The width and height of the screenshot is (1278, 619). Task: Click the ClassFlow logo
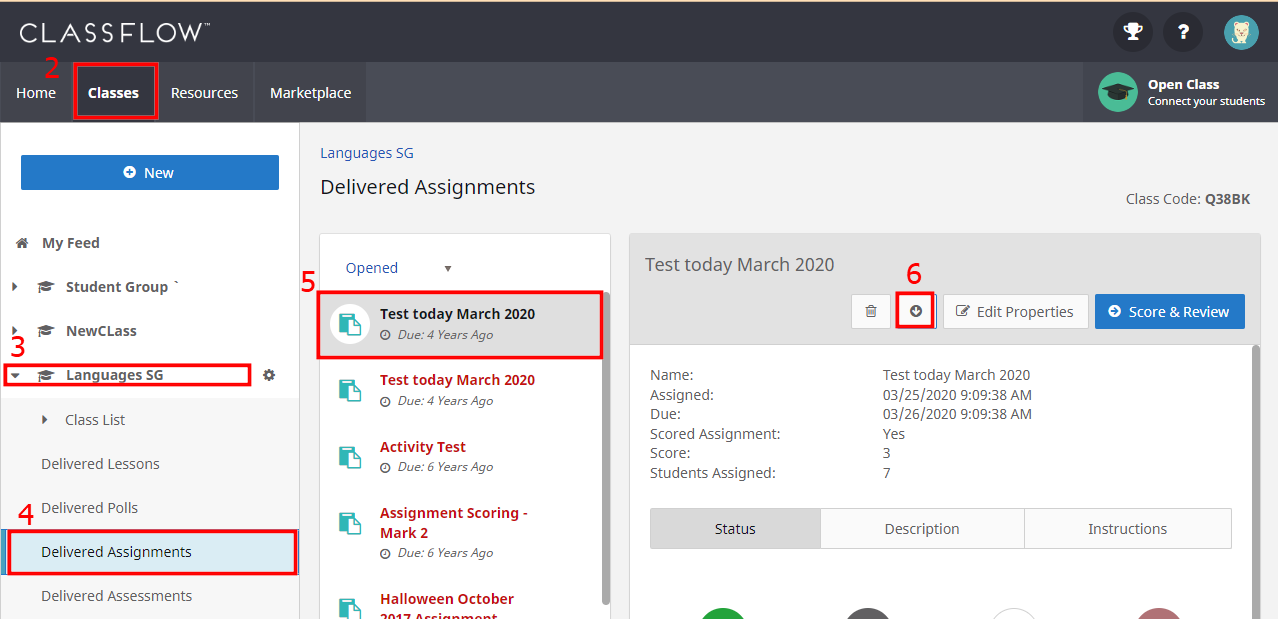tap(113, 31)
